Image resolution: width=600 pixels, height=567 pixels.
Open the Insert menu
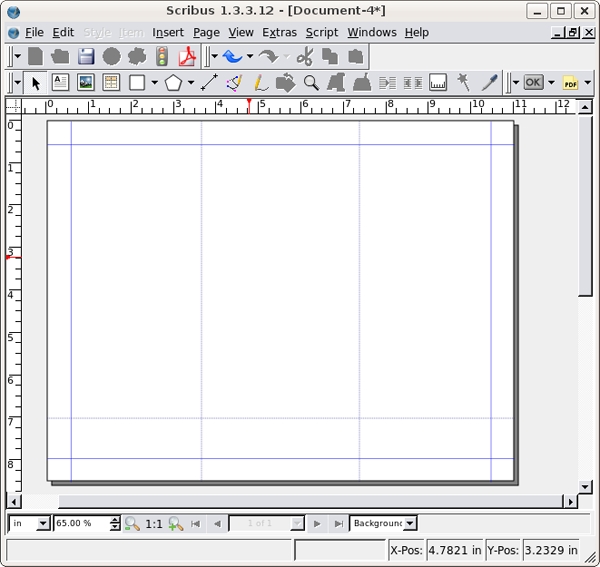[x=168, y=32]
